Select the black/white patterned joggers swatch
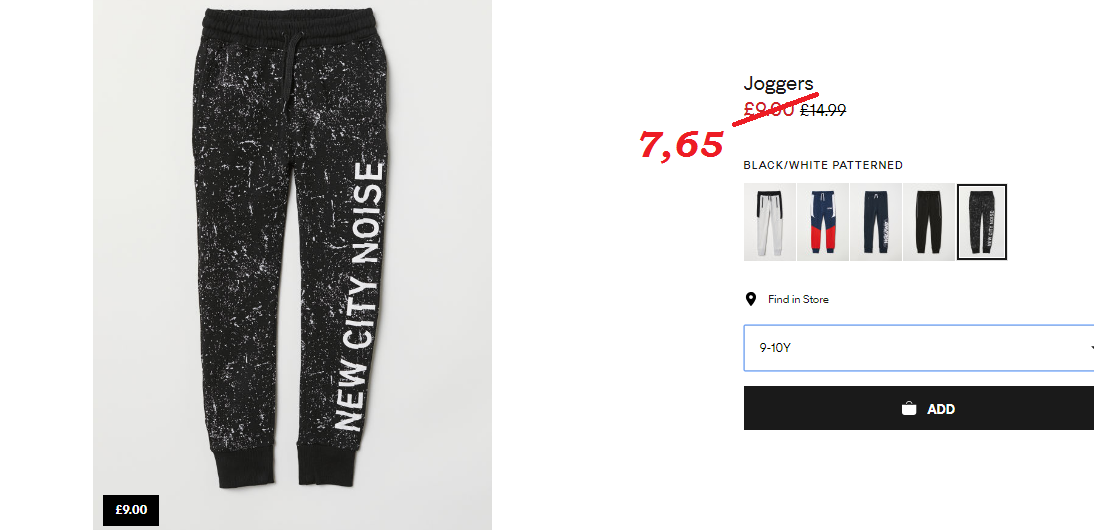Image resolution: width=1094 pixels, height=530 pixels. coord(982,222)
